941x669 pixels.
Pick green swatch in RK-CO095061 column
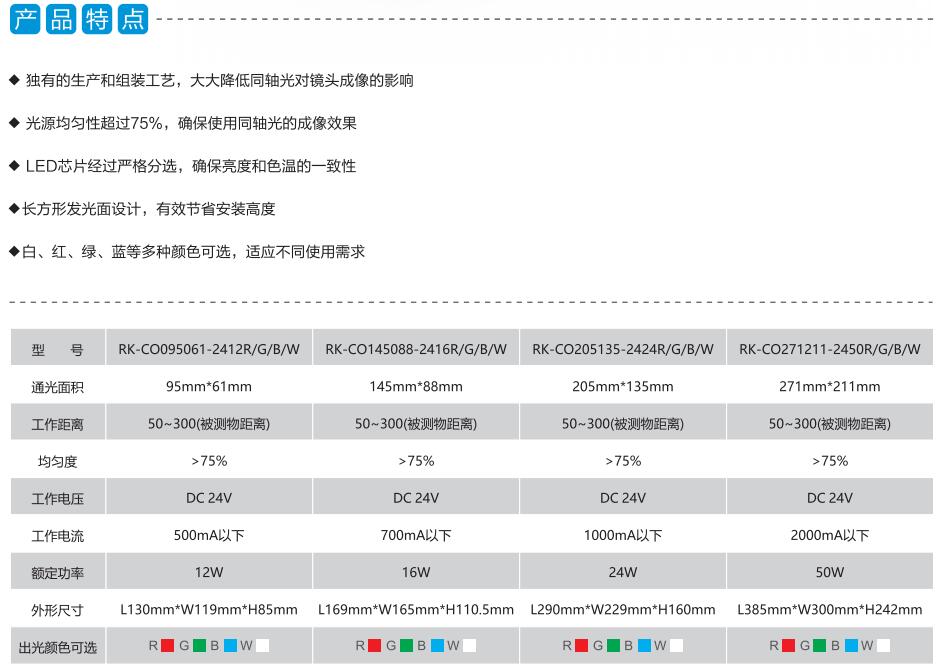(x=199, y=646)
